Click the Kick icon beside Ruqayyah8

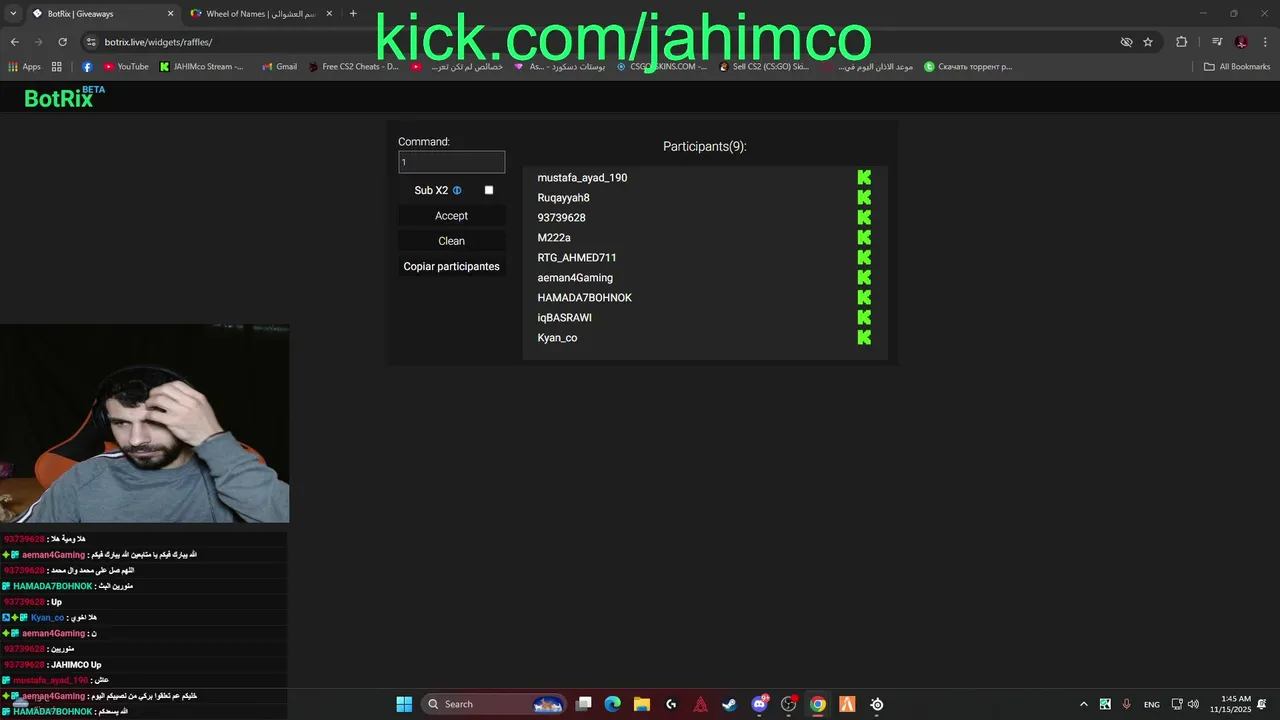coord(864,198)
